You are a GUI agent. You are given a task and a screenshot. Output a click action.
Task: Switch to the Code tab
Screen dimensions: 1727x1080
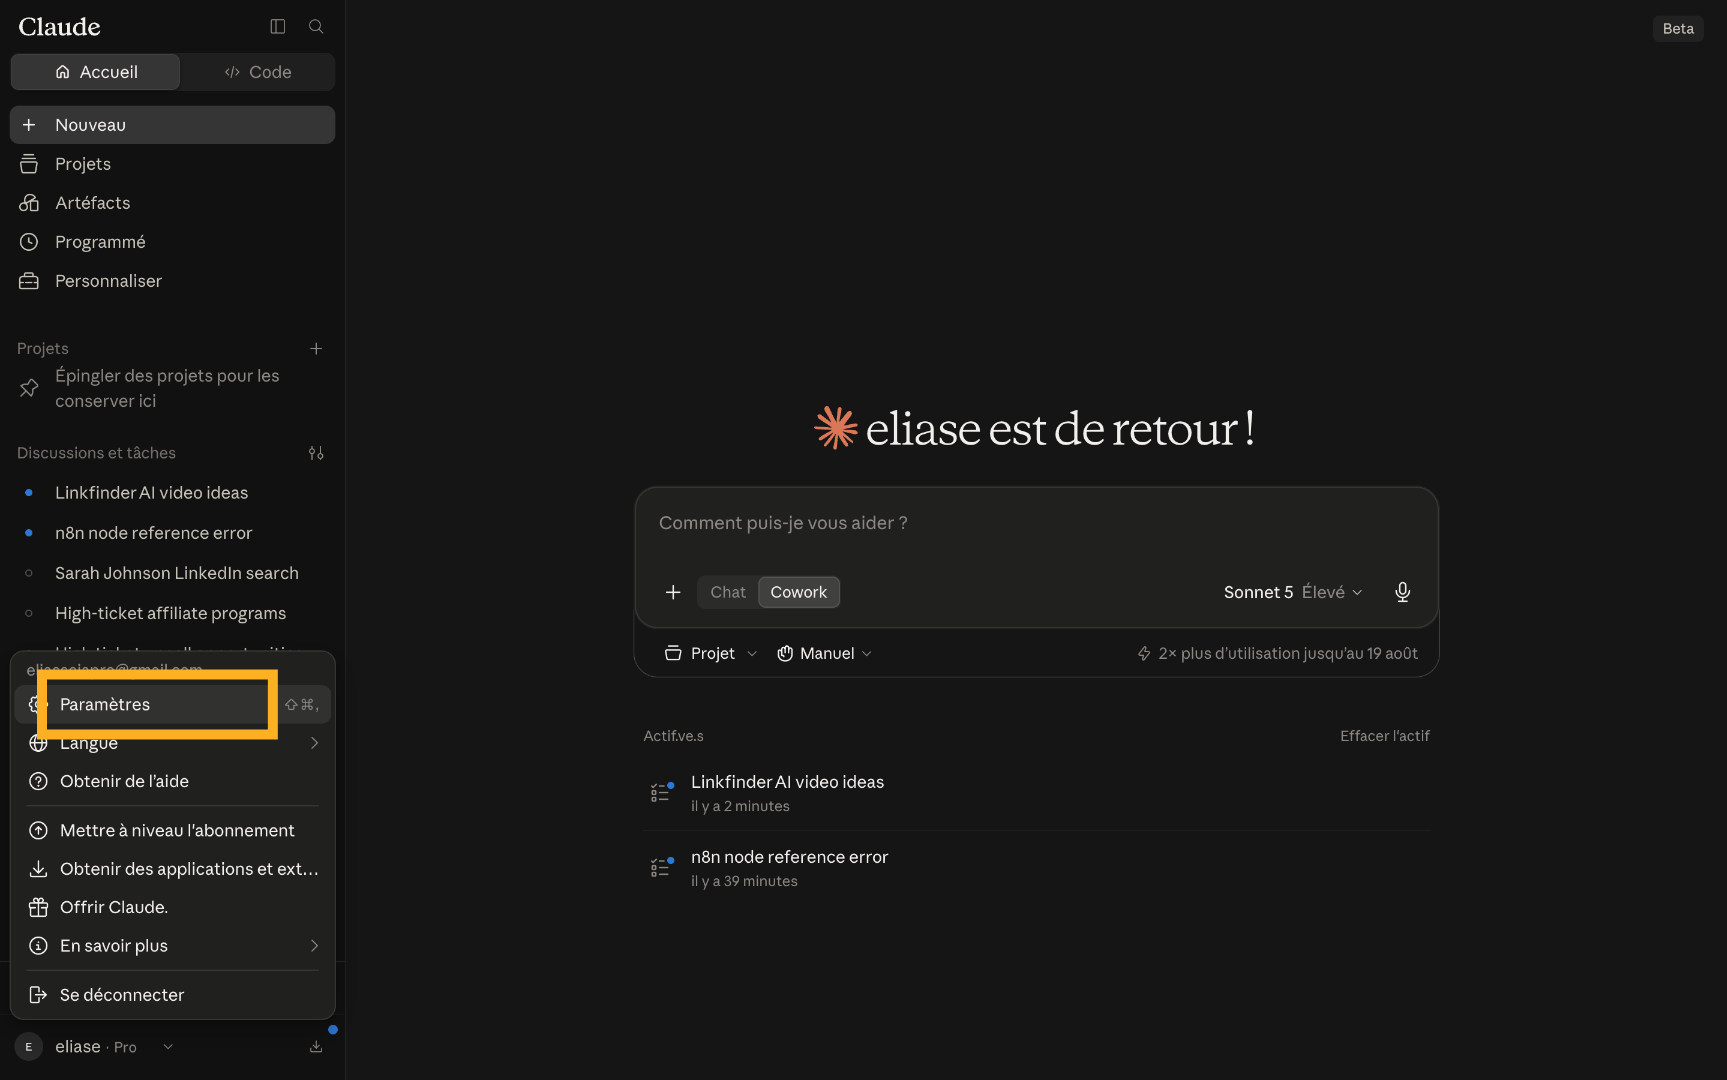coord(258,72)
